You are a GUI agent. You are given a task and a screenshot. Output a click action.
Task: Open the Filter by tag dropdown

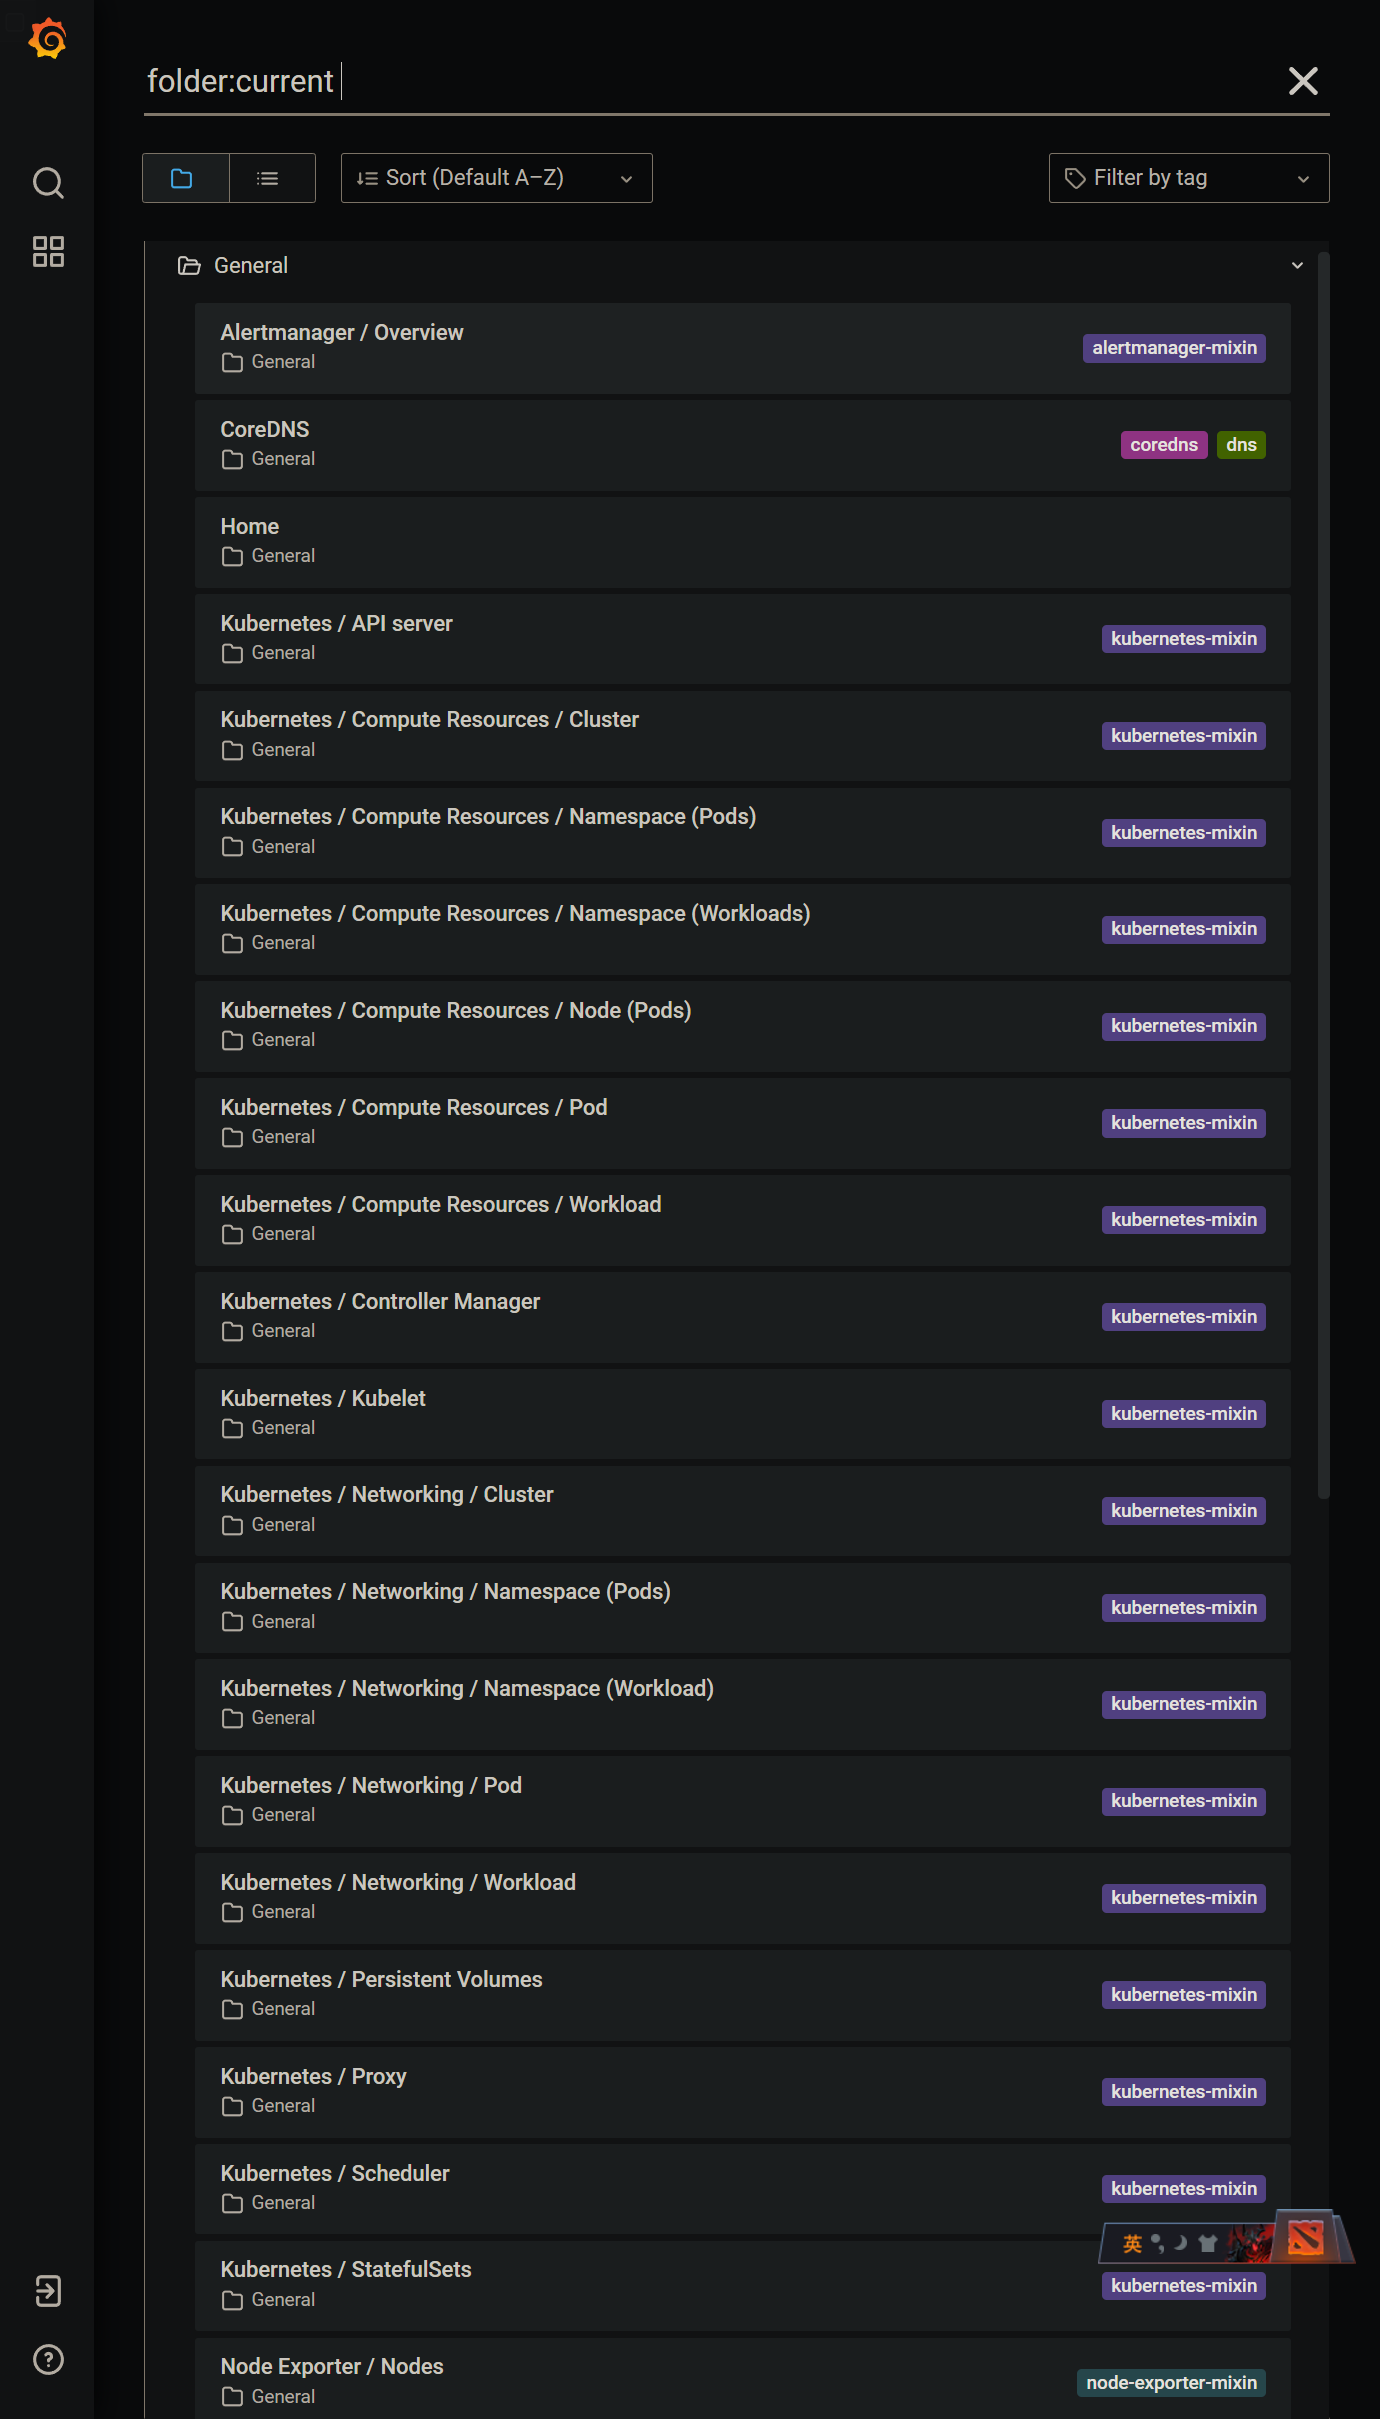pyautogui.click(x=1188, y=179)
